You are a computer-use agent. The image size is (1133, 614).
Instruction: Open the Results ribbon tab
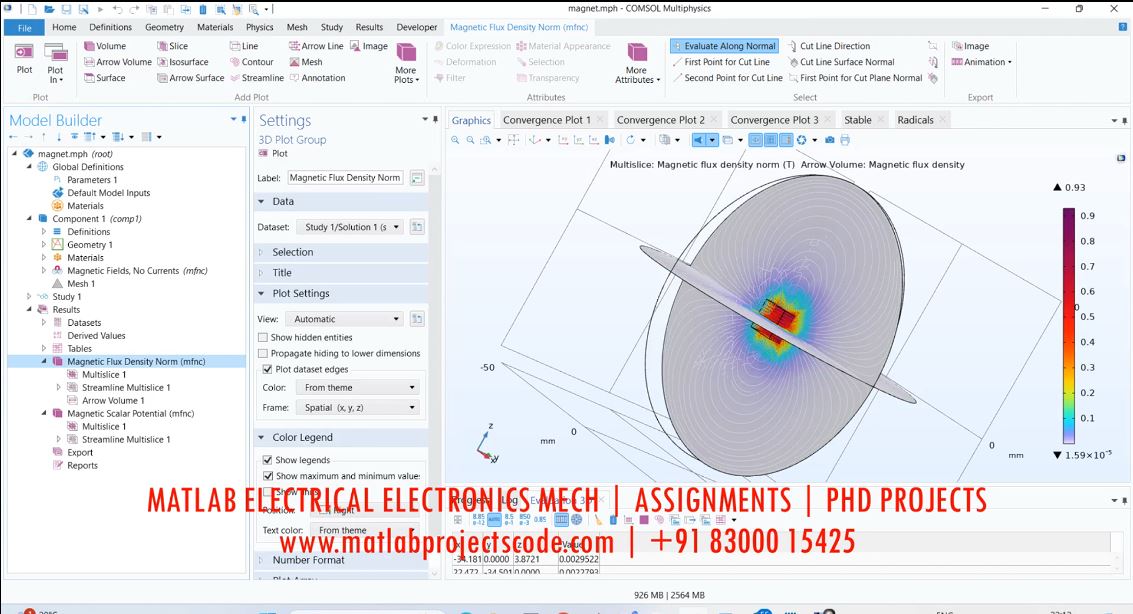(x=369, y=27)
